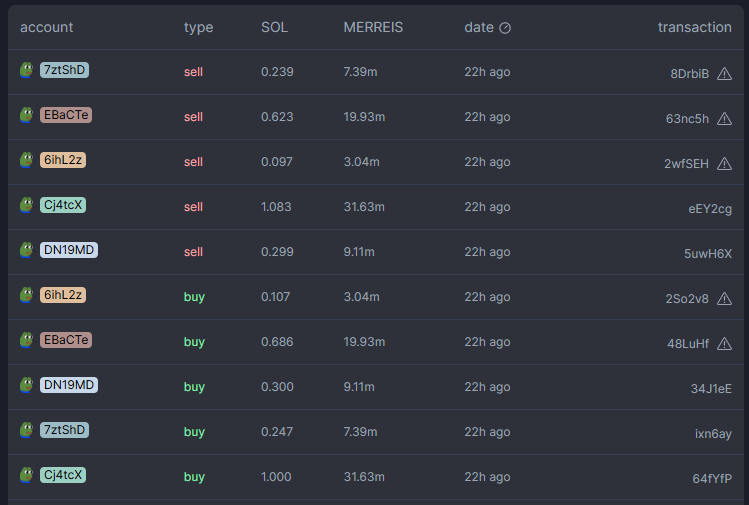Viewport: 749px width, 505px height.
Task: Open transaction 63nc5h
Action: pyautogui.click(x=687, y=118)
